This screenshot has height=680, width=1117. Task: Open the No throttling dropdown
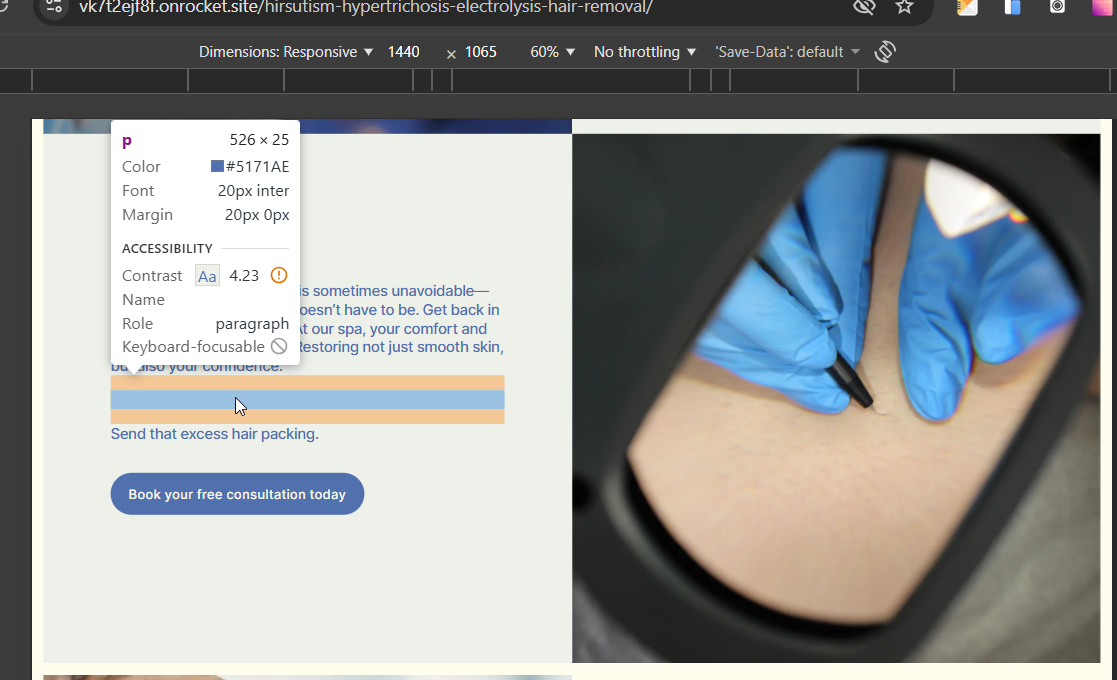coord(645,52)
